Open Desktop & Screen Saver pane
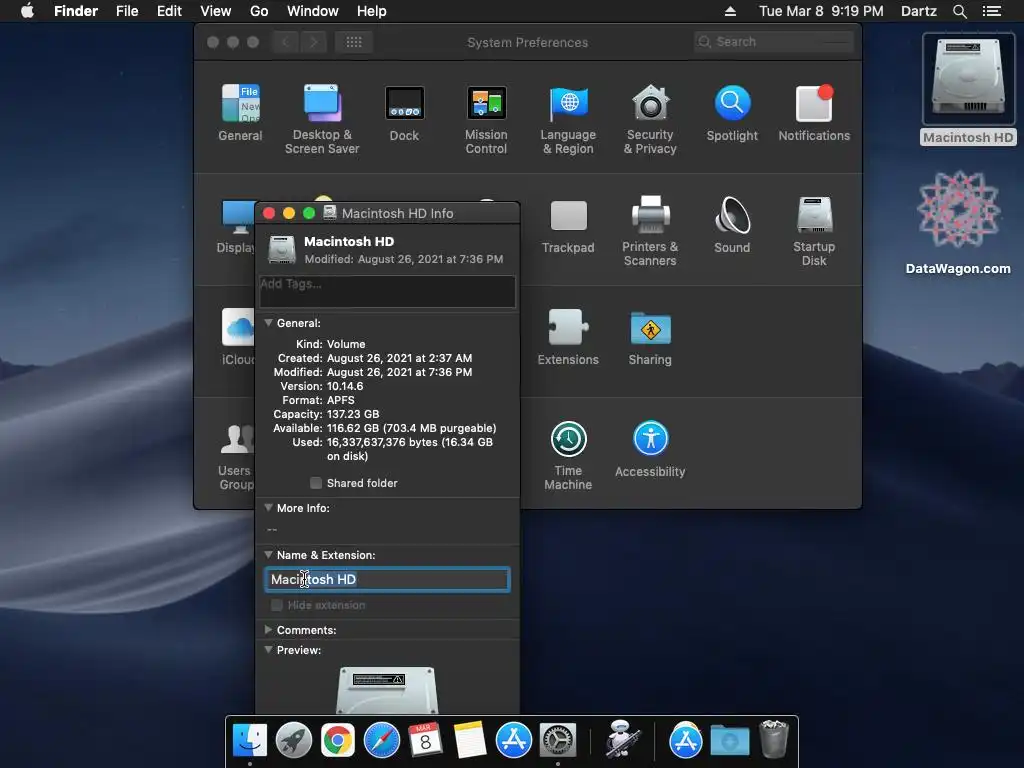Viewport: 1024px width, 768px height. tap(322, 119)
